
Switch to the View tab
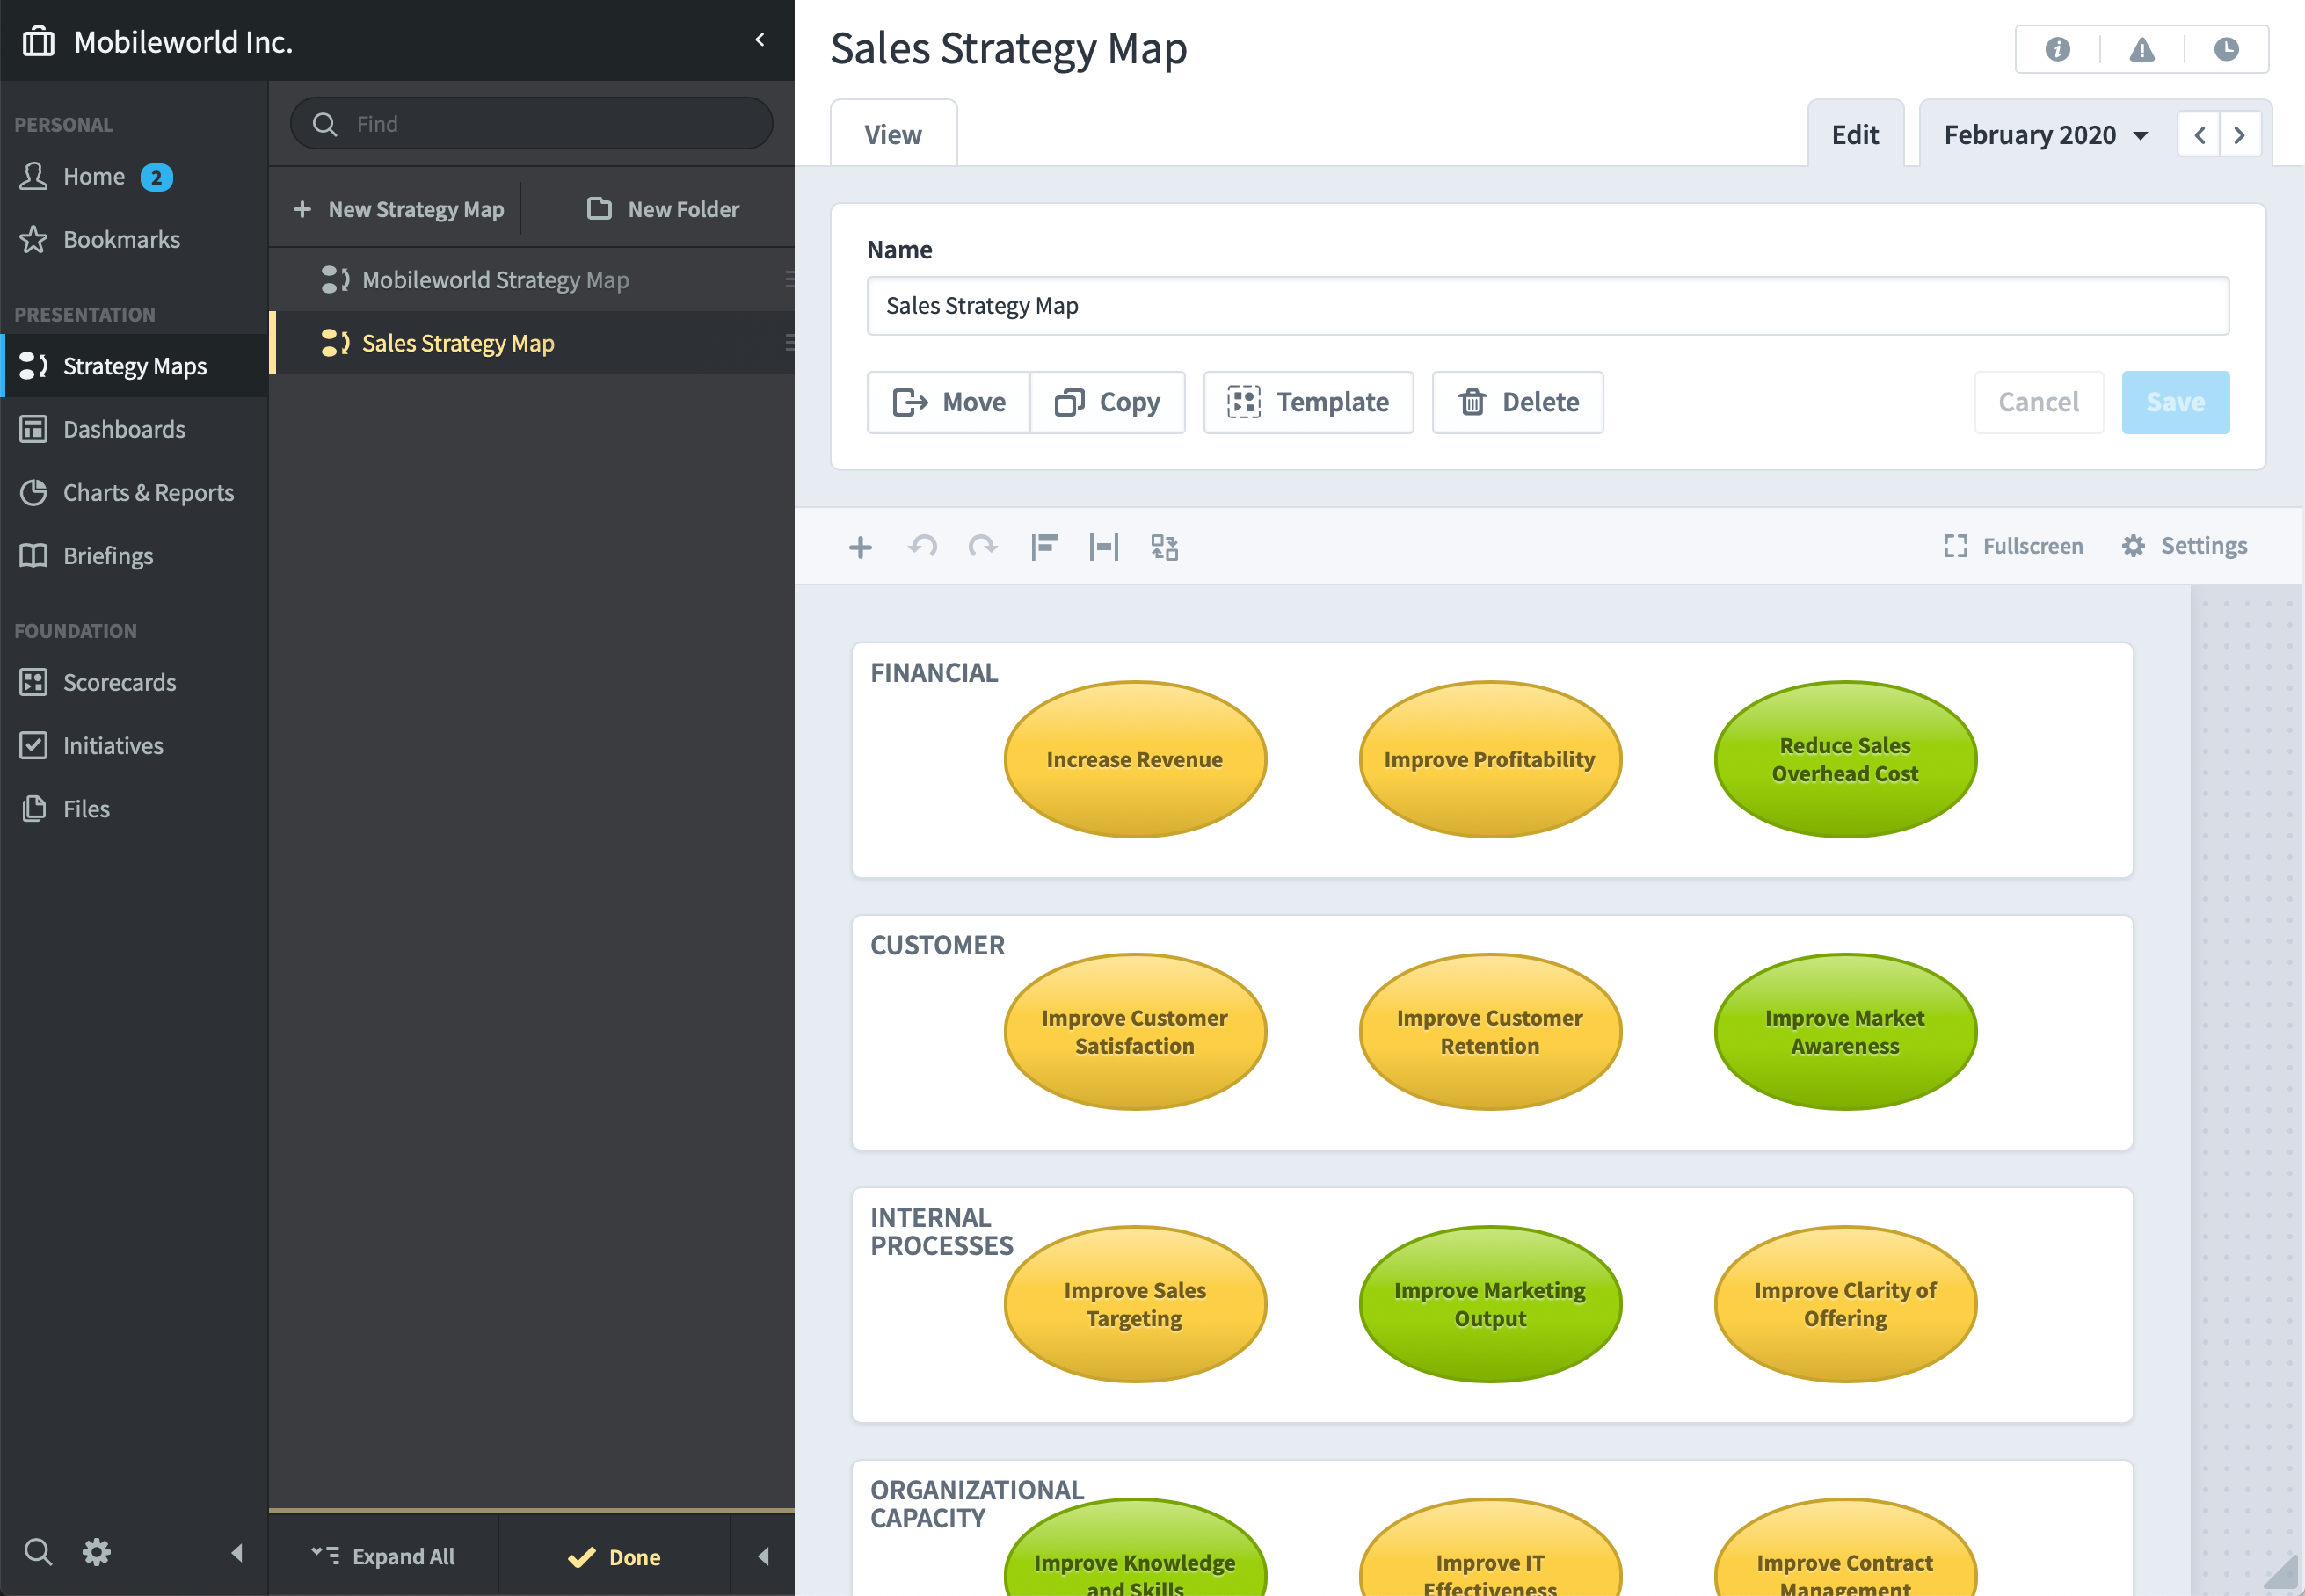point(893,135)
